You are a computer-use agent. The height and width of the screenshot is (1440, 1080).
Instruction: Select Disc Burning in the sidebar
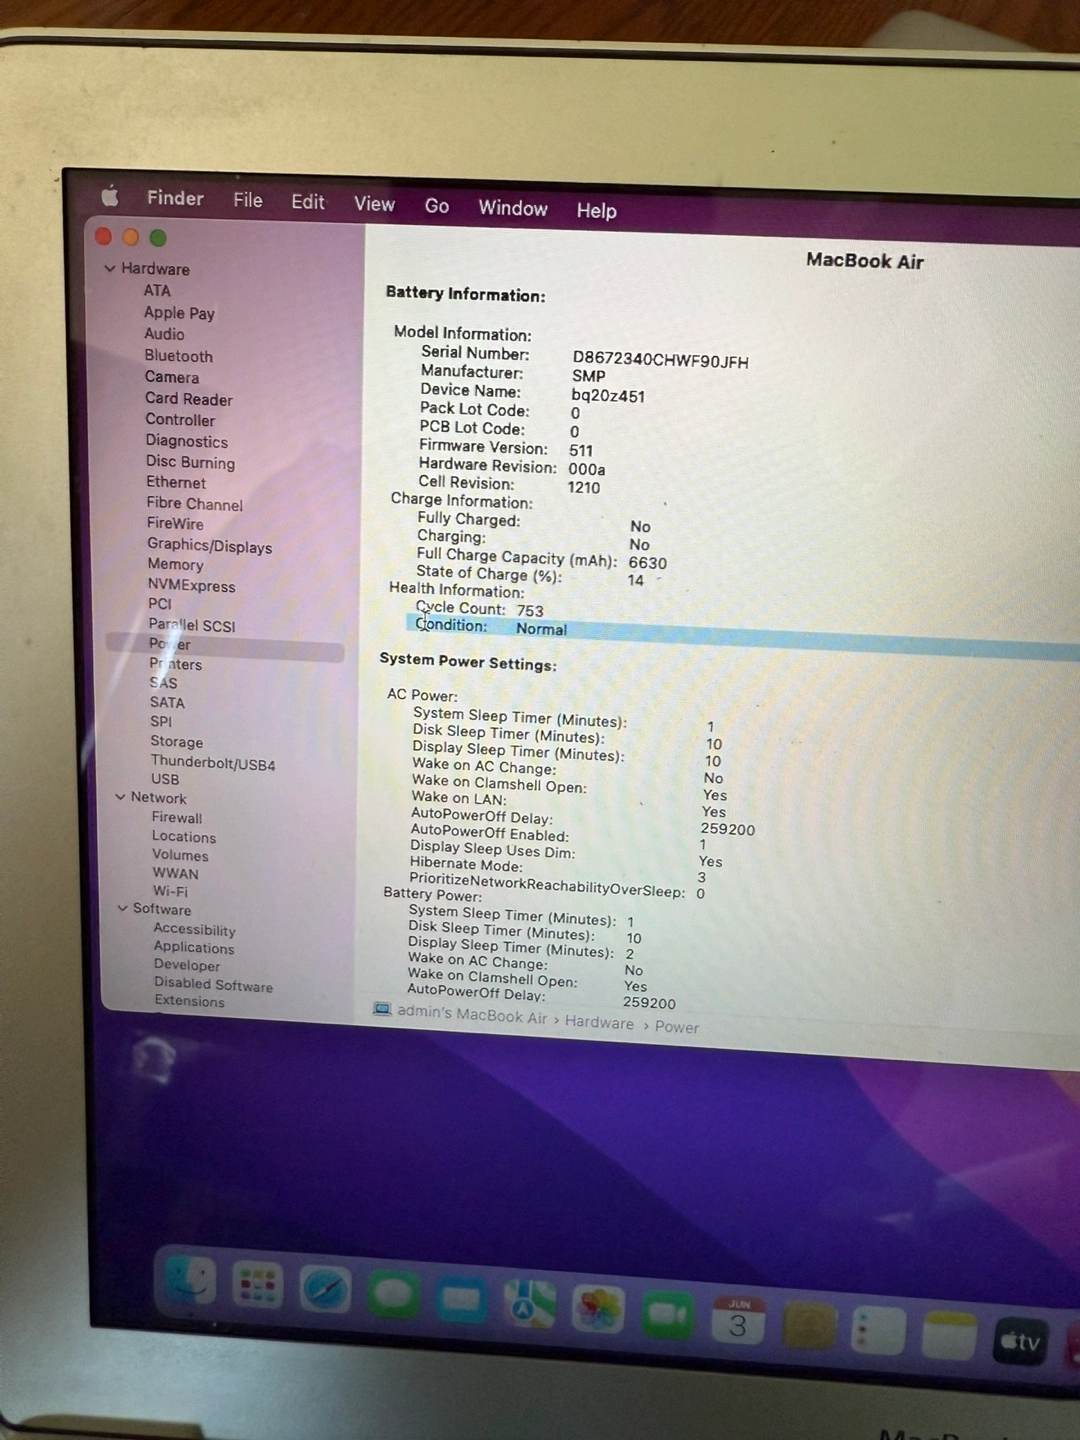(x=190, y=462)
